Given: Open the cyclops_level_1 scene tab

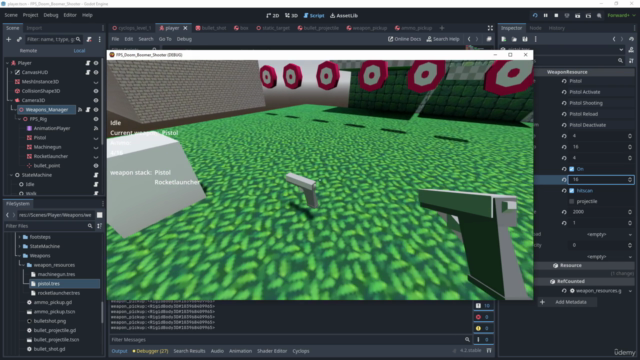Looking at the screenshot, I should coord(132,28).
